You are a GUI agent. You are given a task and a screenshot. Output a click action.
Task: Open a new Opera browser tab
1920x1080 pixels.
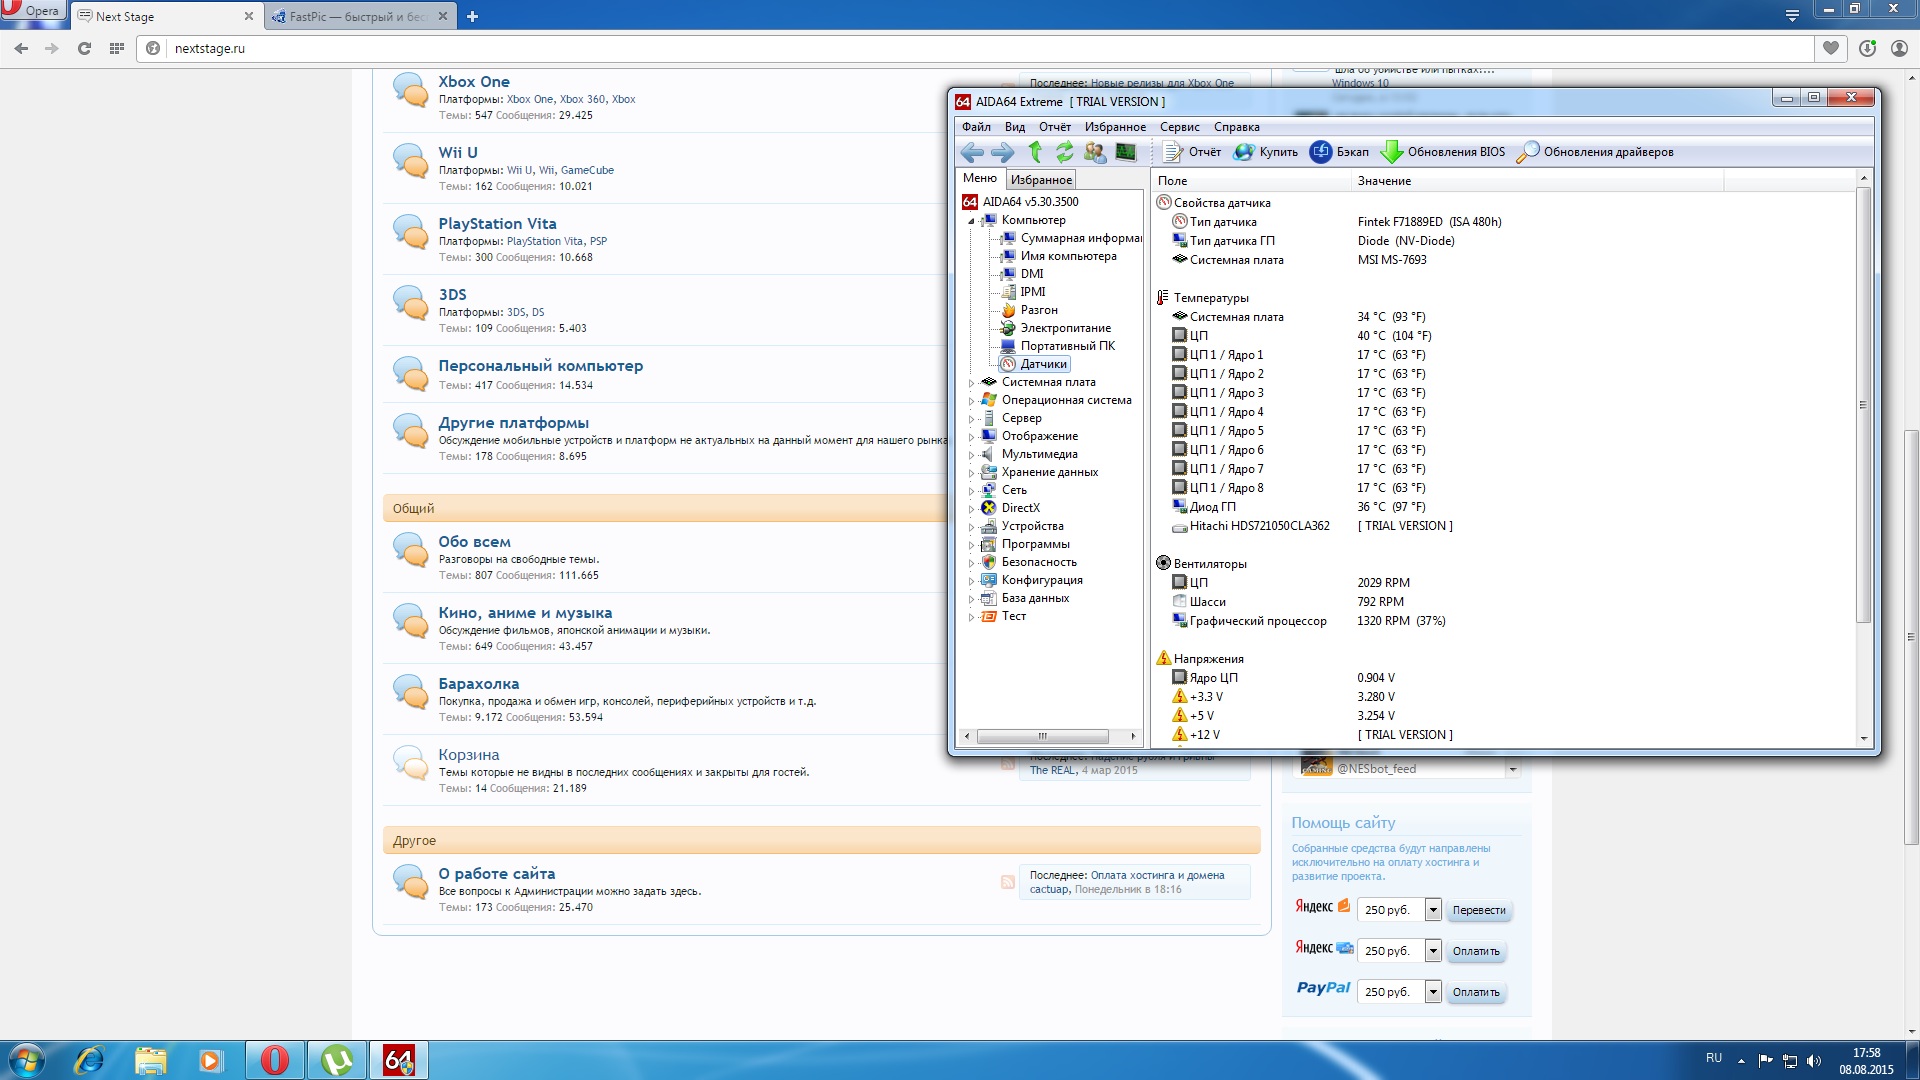tap(472, 16)
